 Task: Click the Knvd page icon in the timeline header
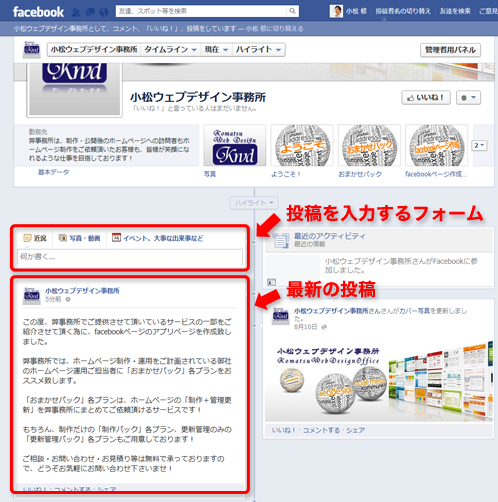click(32, 49)
